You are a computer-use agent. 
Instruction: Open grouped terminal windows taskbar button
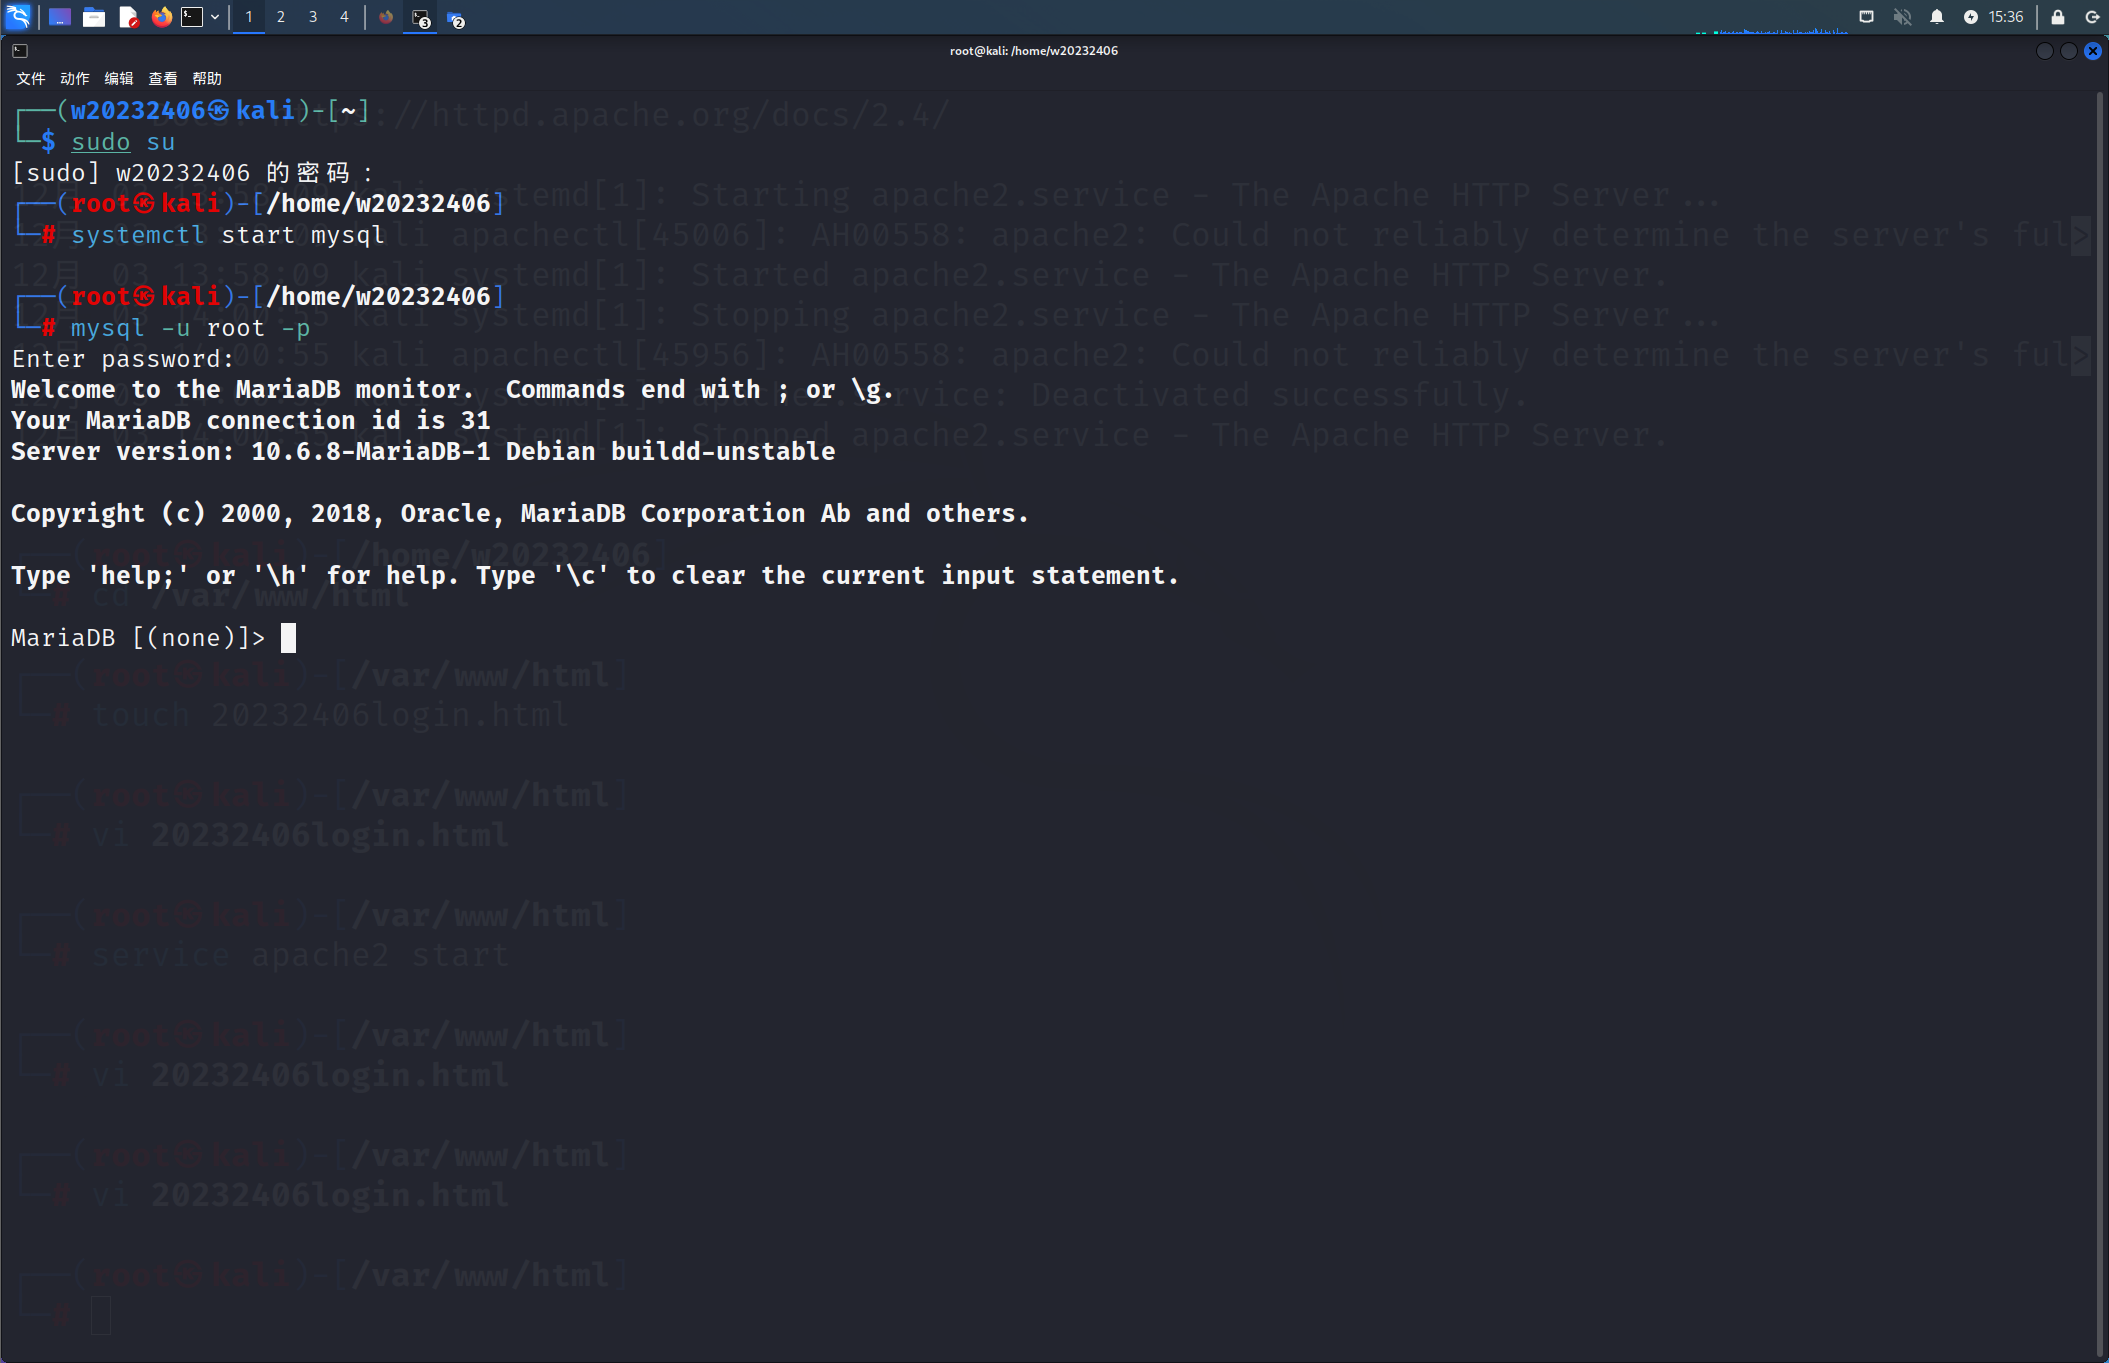(x=421, y=18)
